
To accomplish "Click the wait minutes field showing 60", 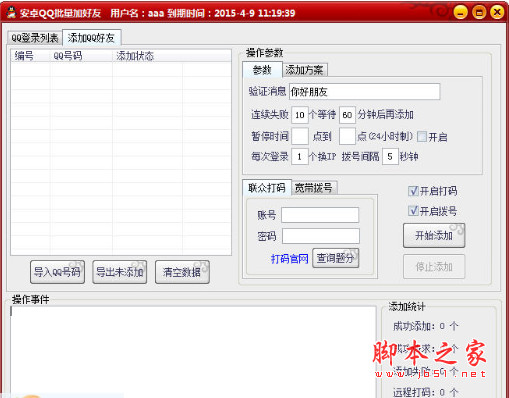I will click(x=347, y=115).
